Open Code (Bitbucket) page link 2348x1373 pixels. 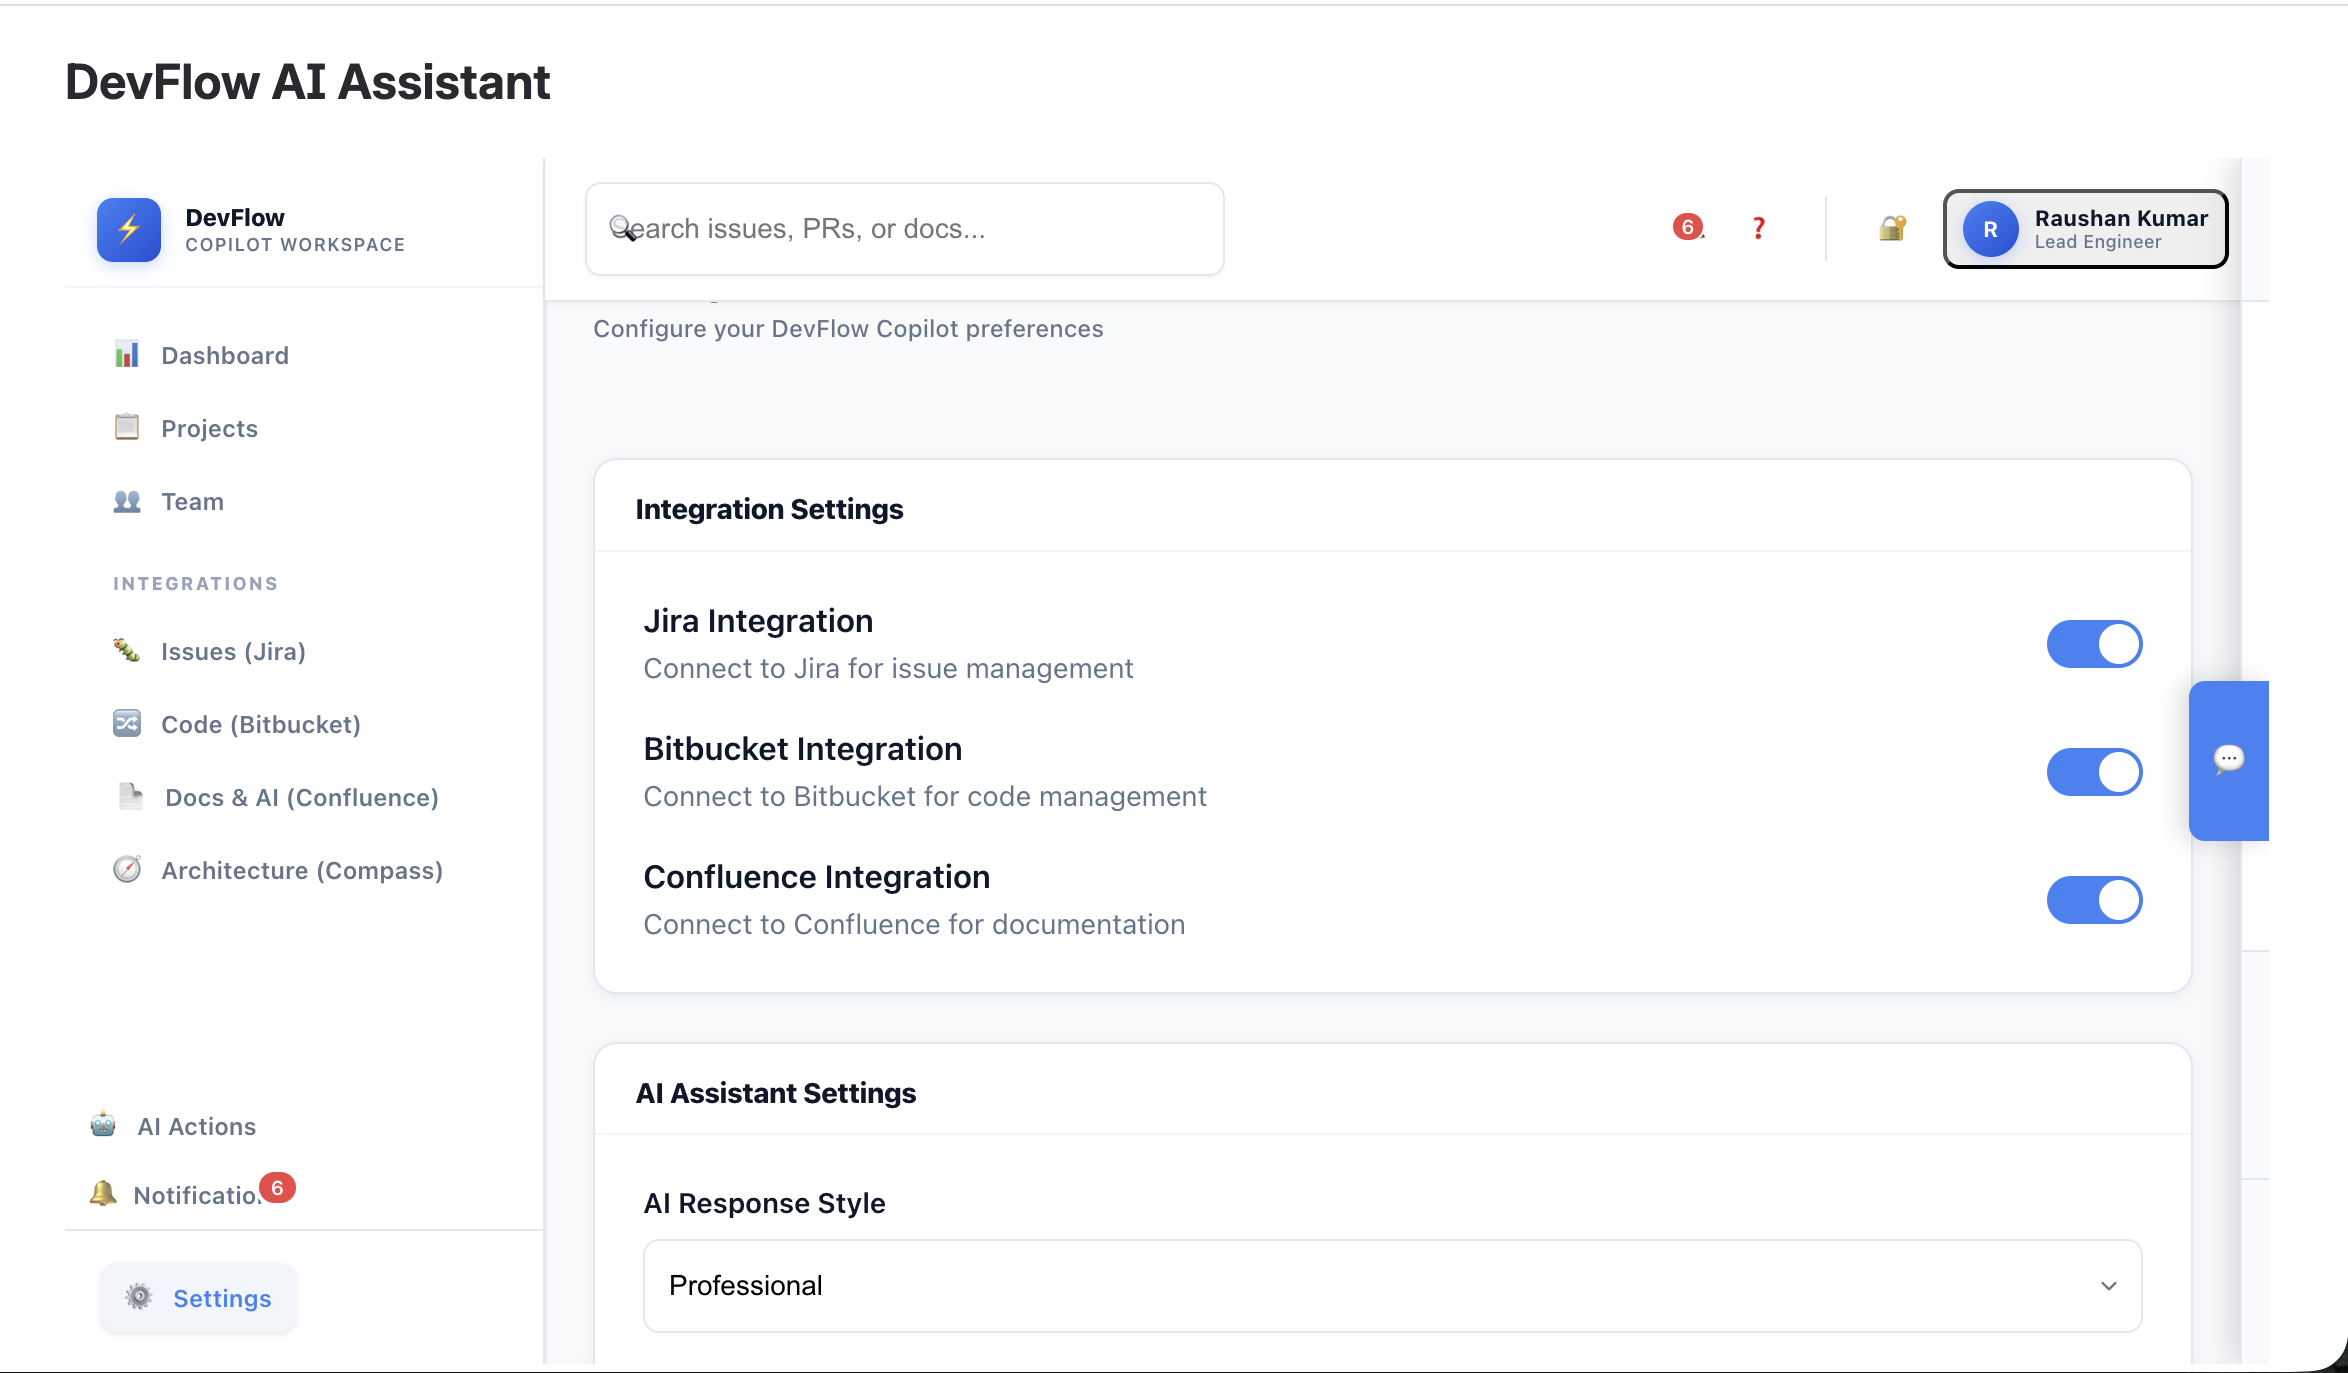click(x=260, y=724)
